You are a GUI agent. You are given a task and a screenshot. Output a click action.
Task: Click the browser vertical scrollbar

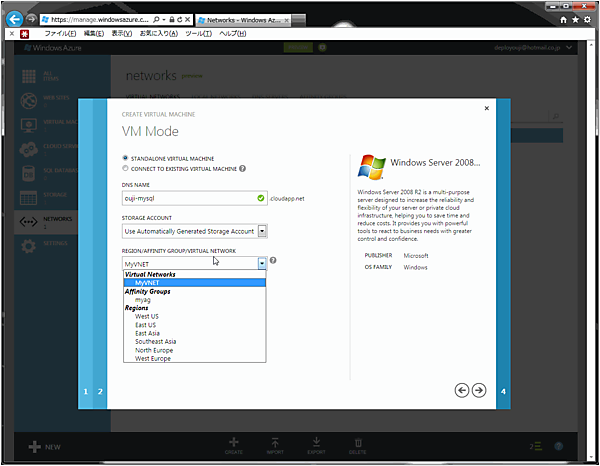(593, 253)
